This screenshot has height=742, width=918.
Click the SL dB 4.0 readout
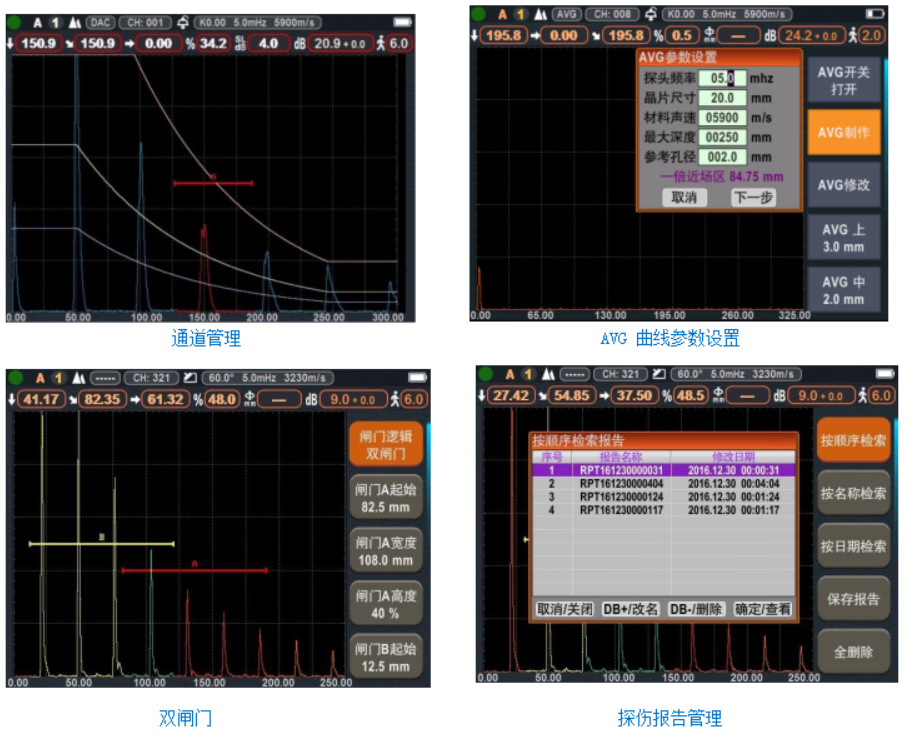pyautogui.click(x=269, y=43)
